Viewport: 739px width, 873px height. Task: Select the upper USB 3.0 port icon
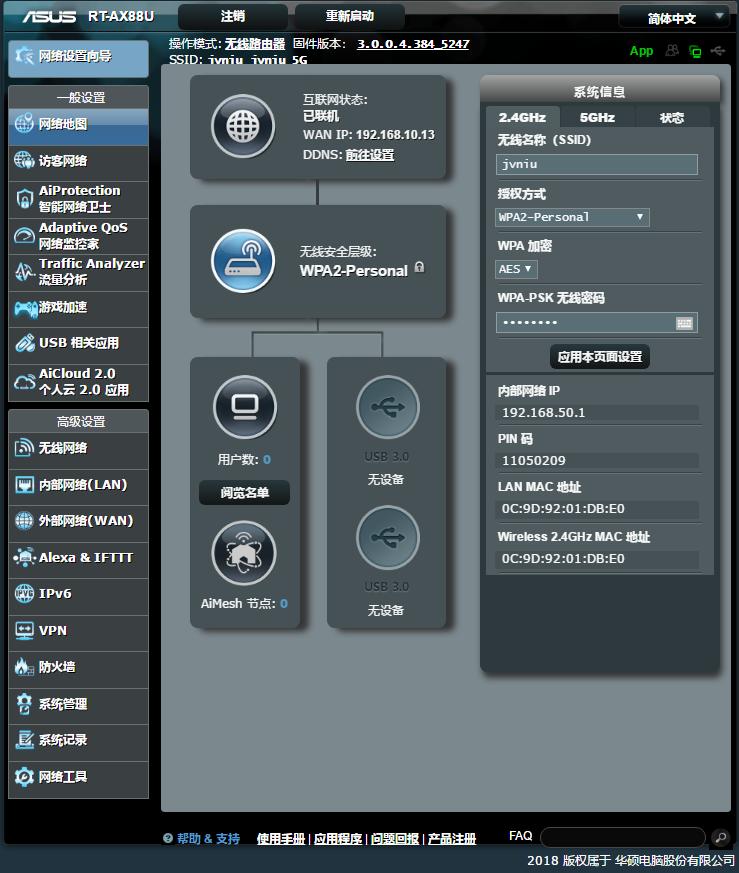pyautogui.click(x=388, y=407)
